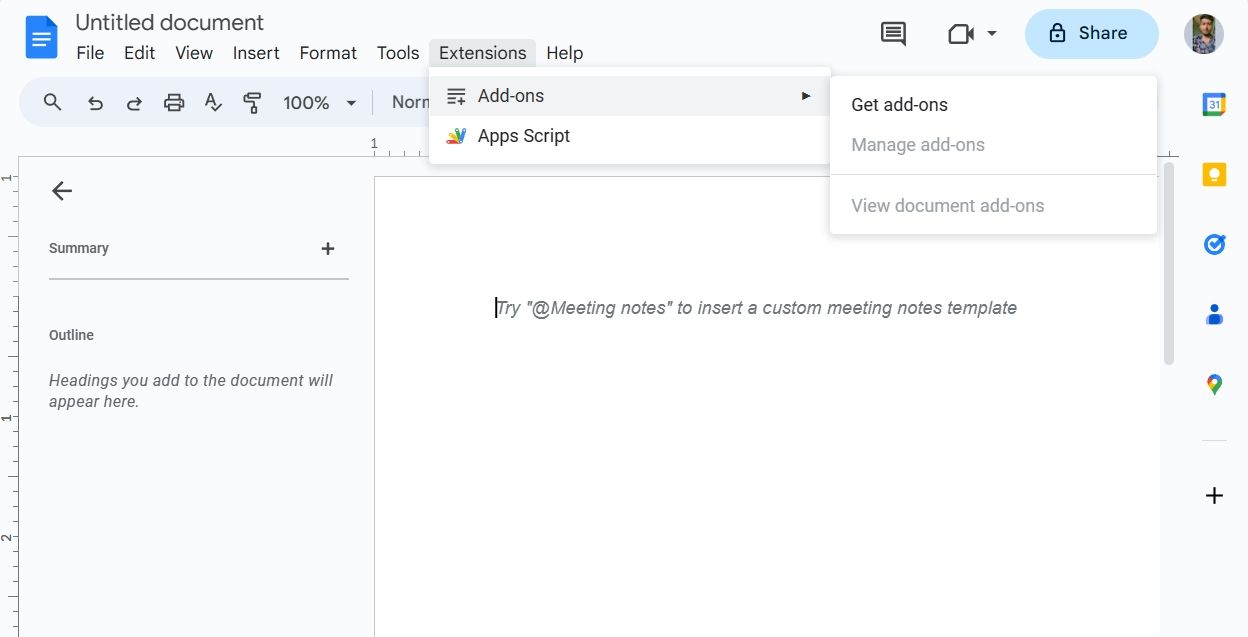Choose Get add-ons from the submenu
This screenshot has width=1248, height=637.
click(898, 104)
